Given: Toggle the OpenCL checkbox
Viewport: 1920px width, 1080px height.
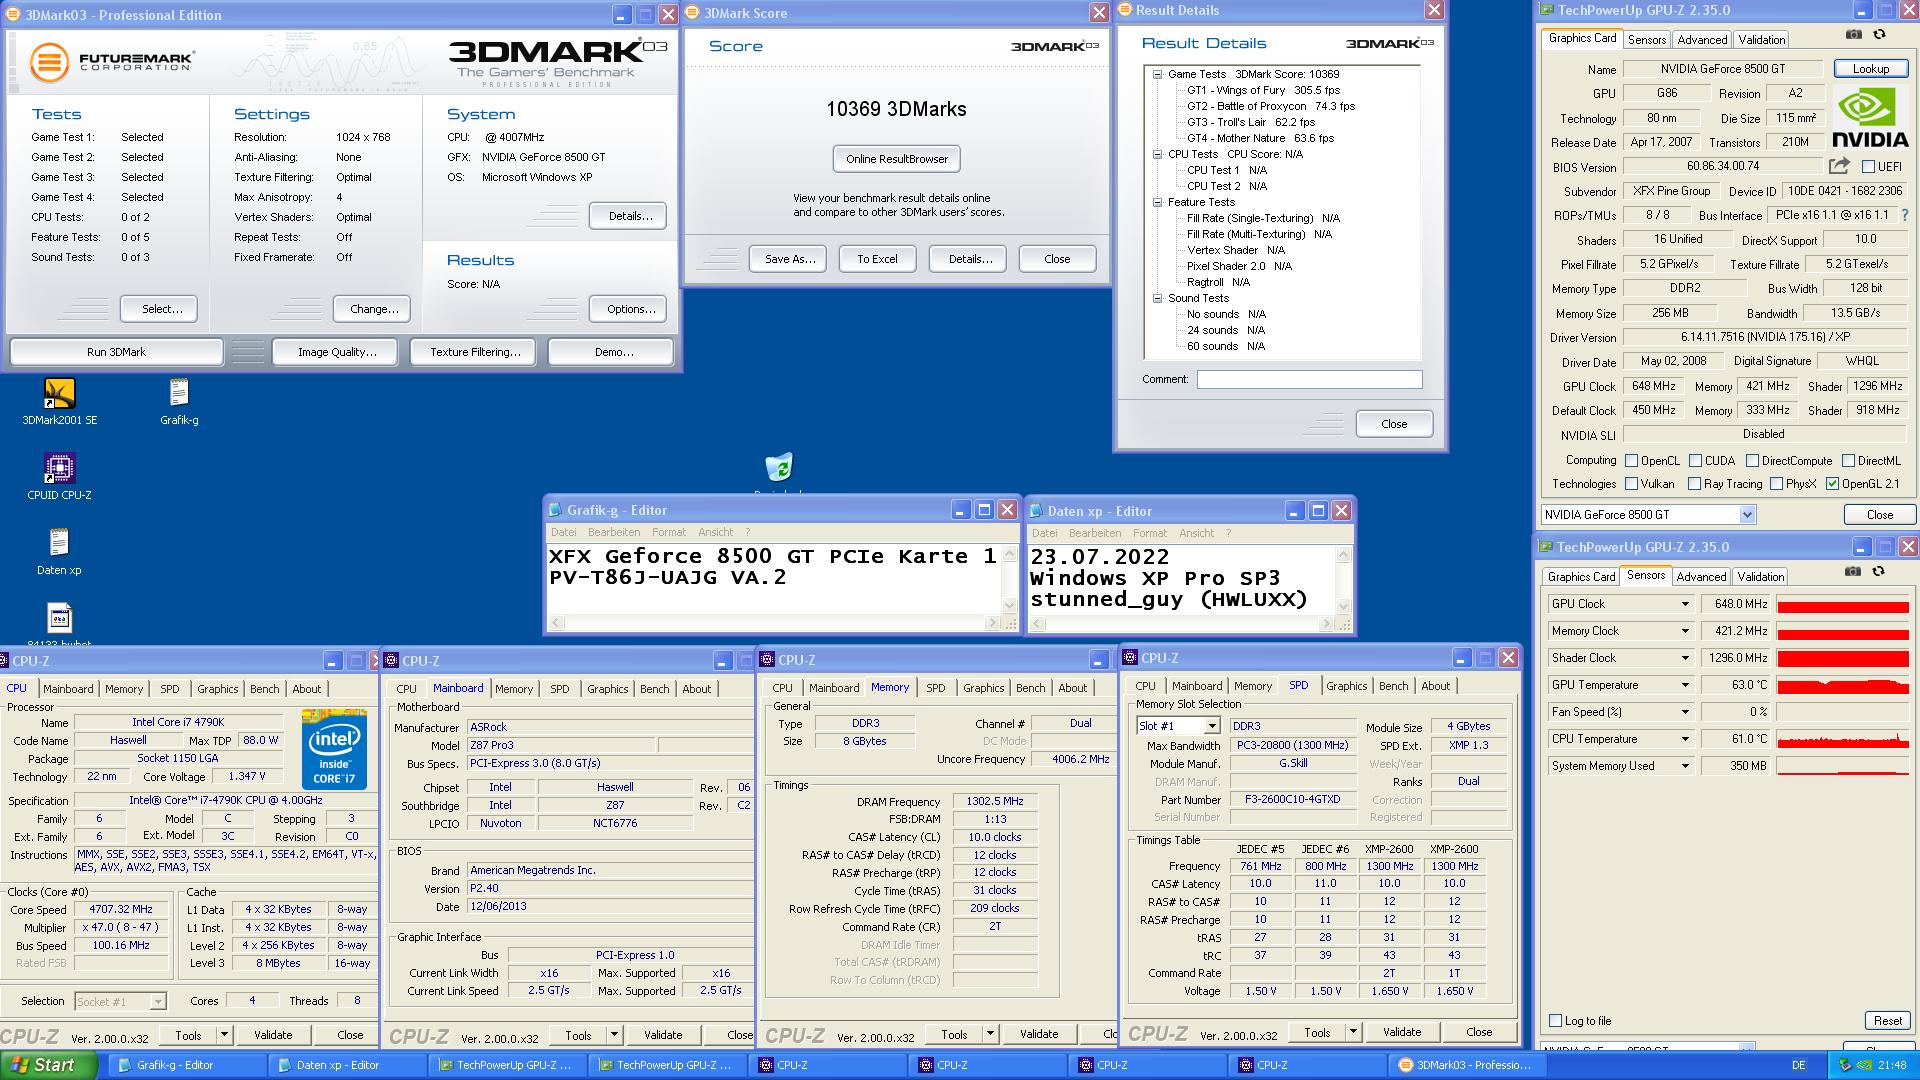Looking at the screenshot, I should coord(1631,461).
